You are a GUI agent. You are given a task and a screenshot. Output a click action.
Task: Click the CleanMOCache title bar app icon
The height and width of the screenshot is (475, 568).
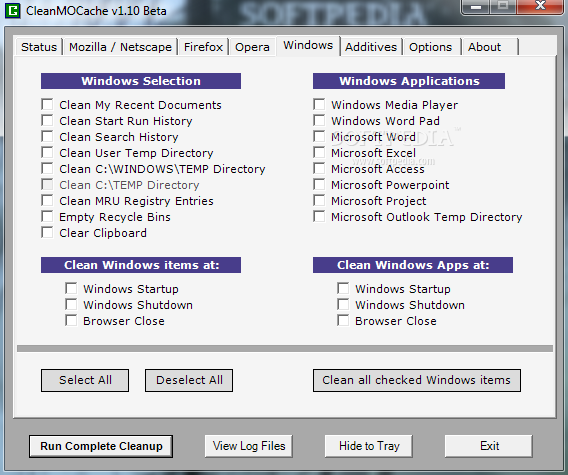pos(13,10)
